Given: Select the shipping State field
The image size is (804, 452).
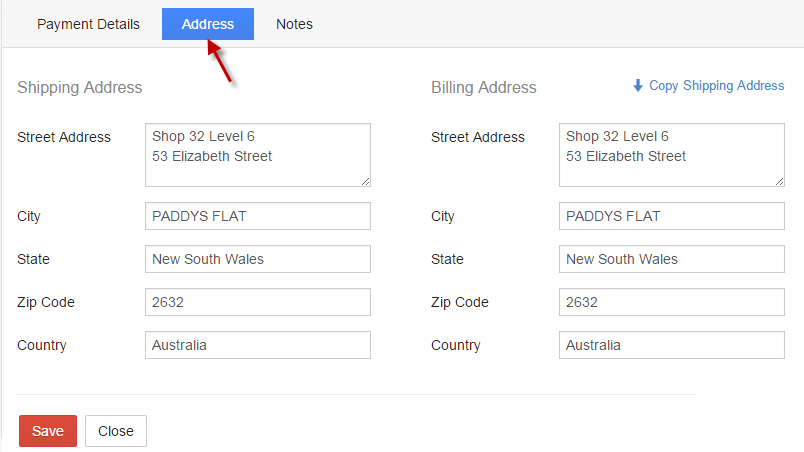Looking at the screenshot, I should (258, 259).
